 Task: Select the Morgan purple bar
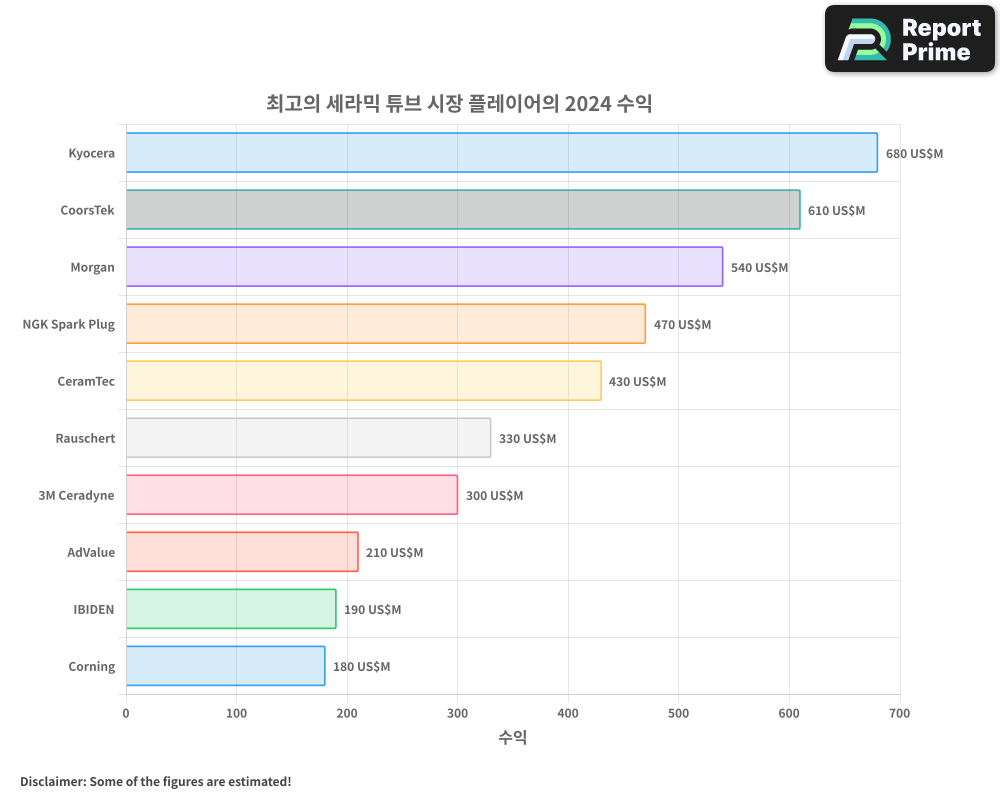pyautogui.click(x=420, y=267)
